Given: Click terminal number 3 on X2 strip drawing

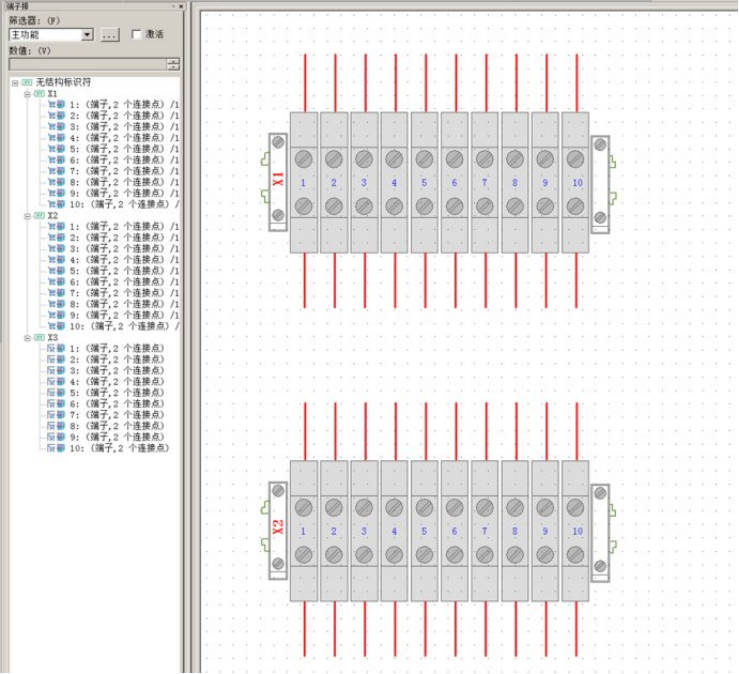Looking at the screenshot, I should [364, 531].
